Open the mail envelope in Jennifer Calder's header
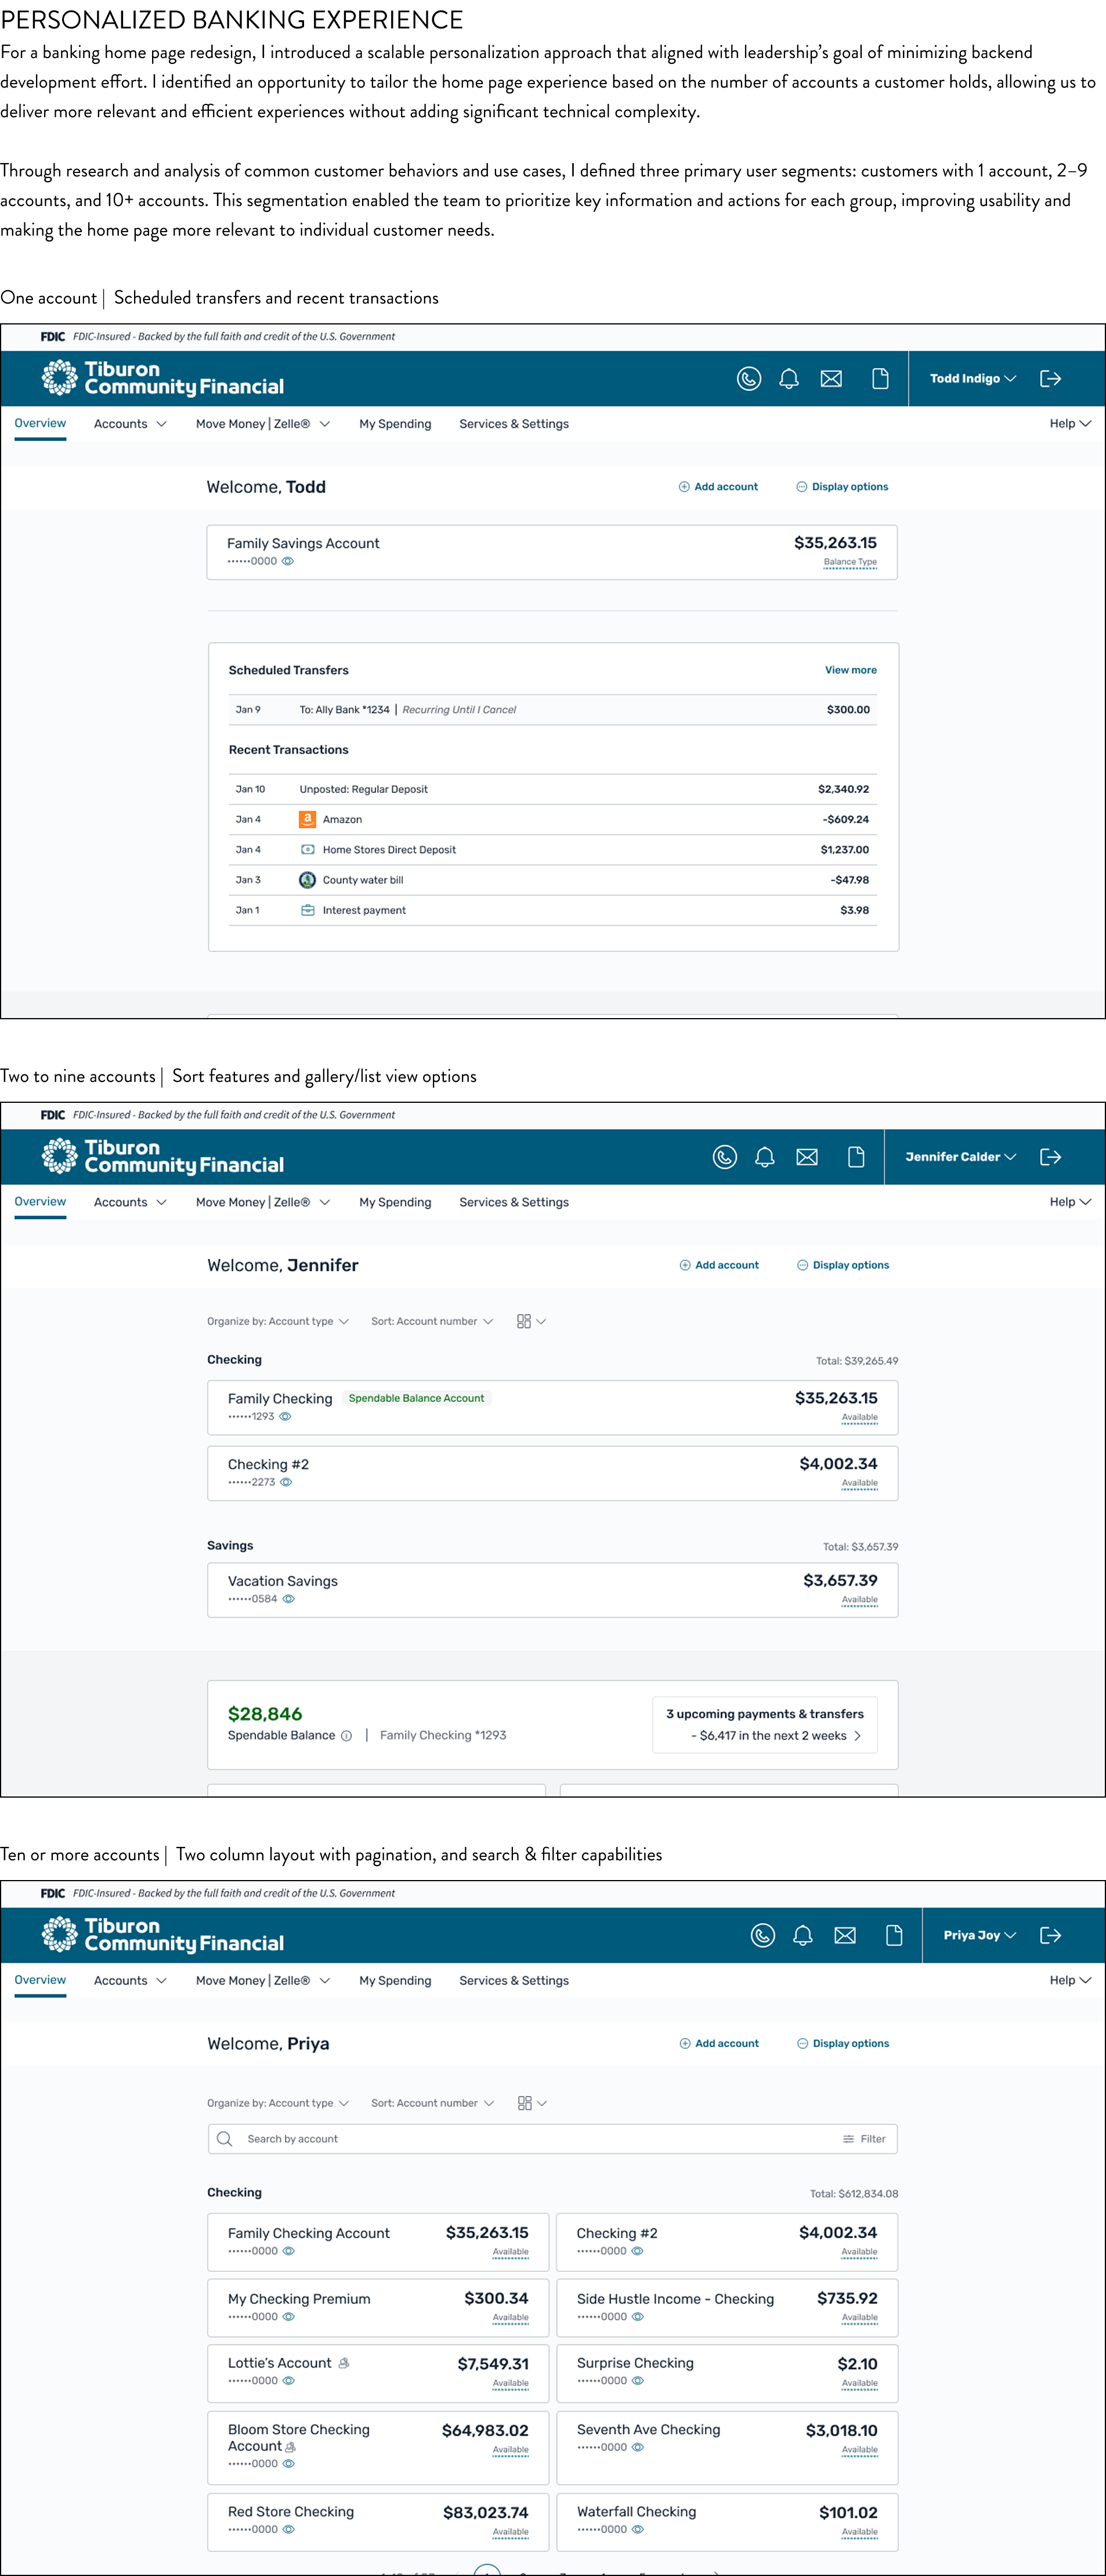This screenshot has height=2576, width=1106. pyautogui.click(x=807, y=1157)
